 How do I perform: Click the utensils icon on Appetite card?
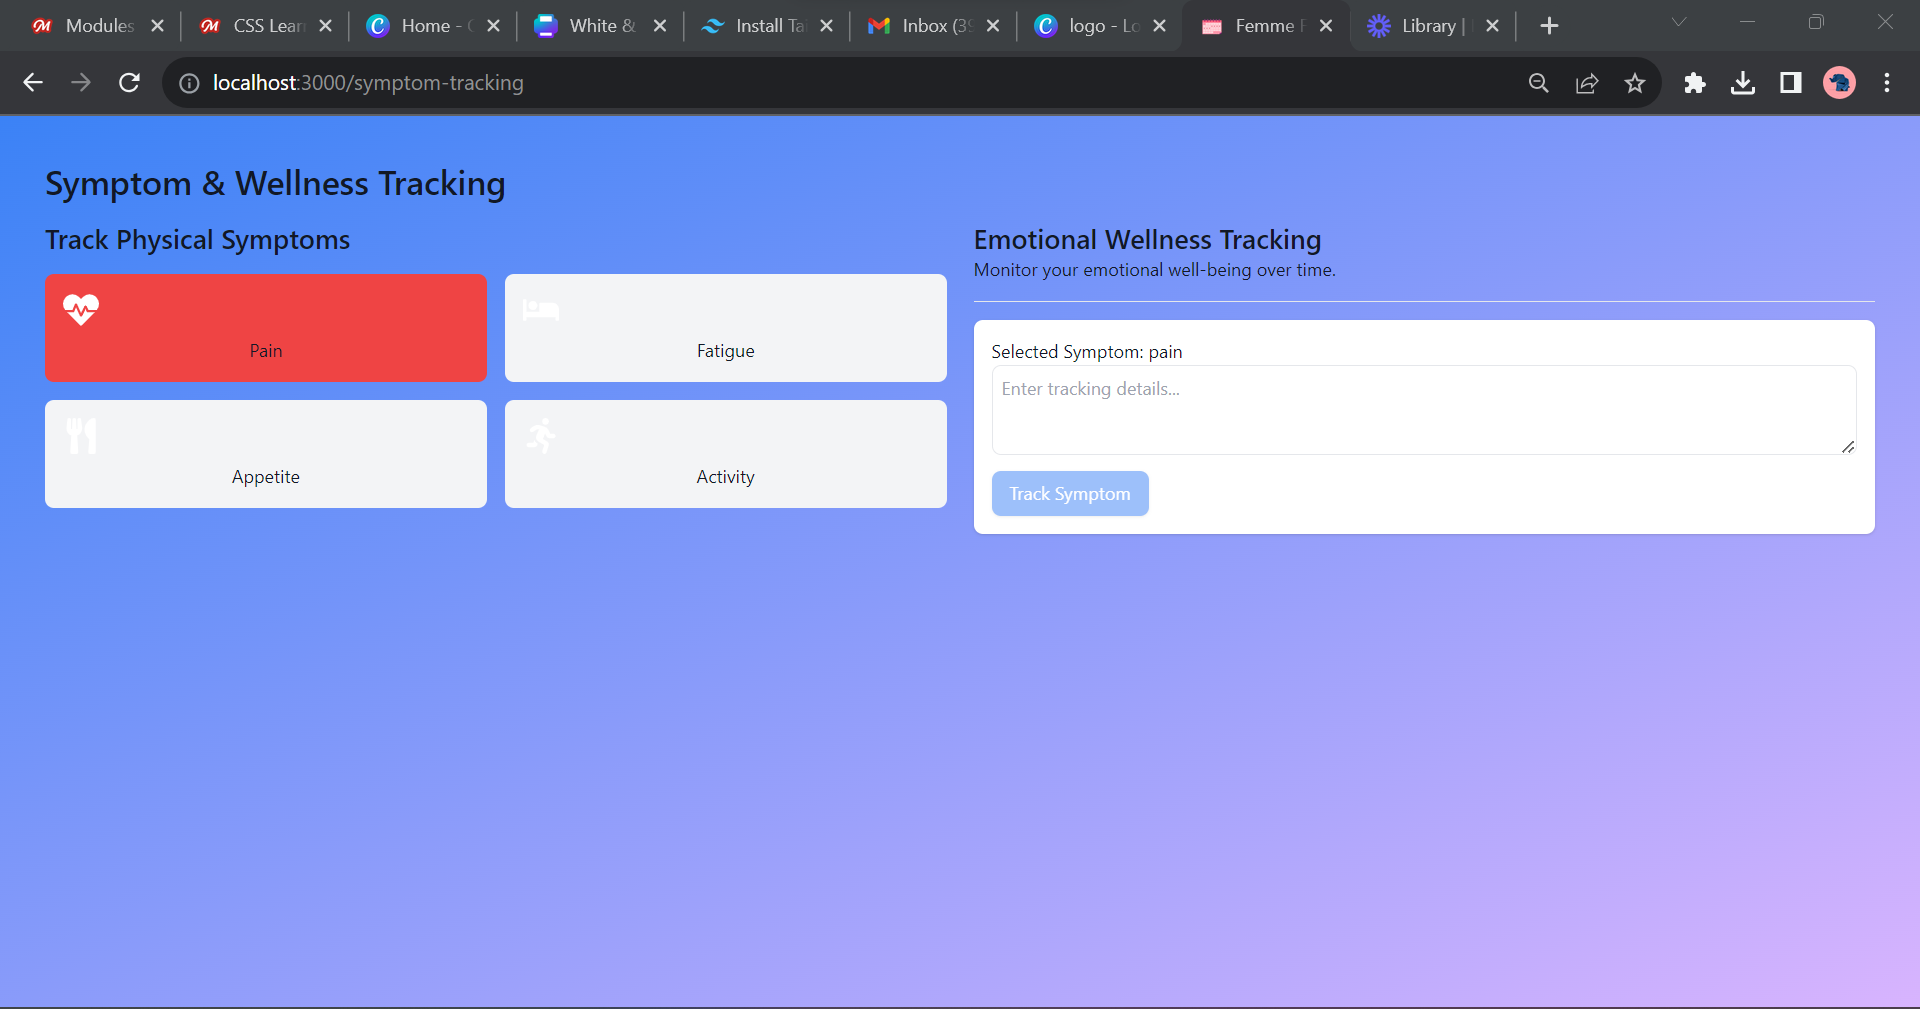81,436
